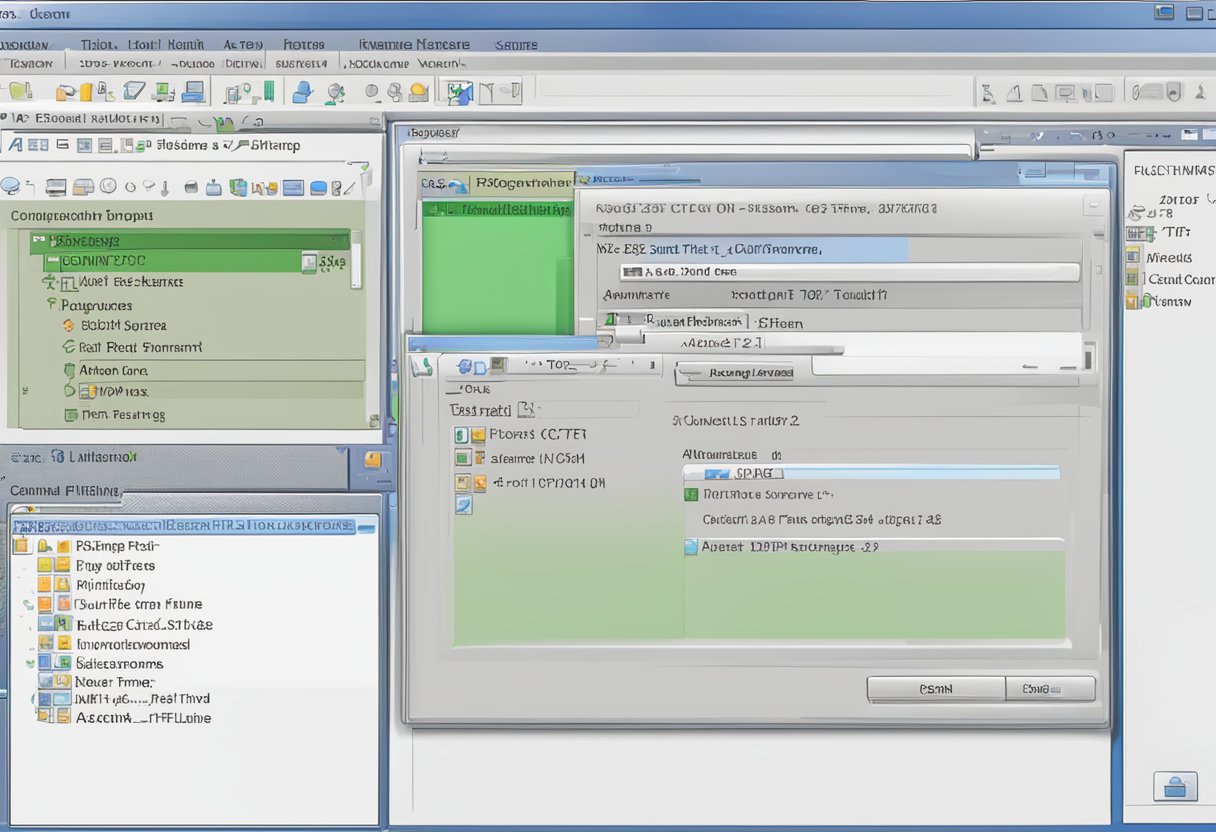This screenshot has width=1216, height=832.
Task: Click the blue user figure toolbar icon
Action: tap(301, 93)
